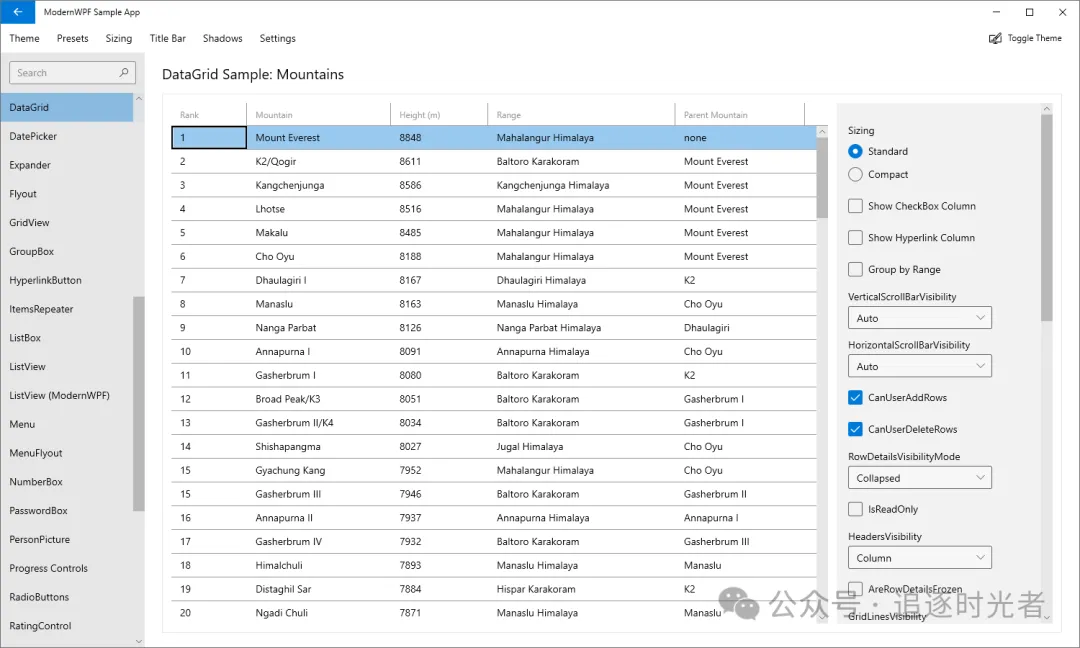
Task: Enable the IsReadOnly checkbox
Action: coord(855,509)
